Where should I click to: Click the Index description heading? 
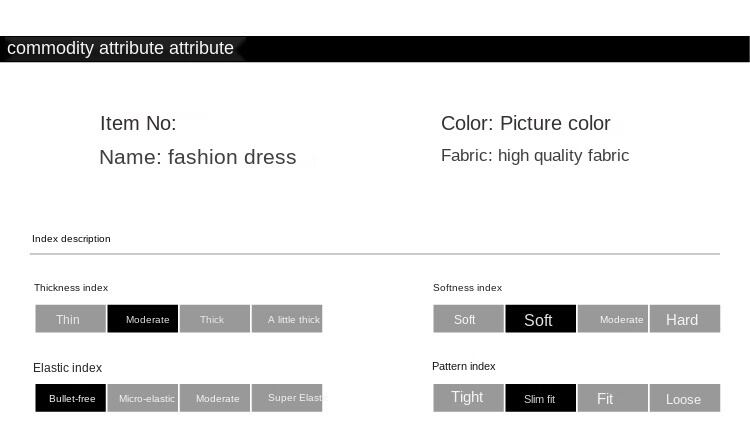71,239
